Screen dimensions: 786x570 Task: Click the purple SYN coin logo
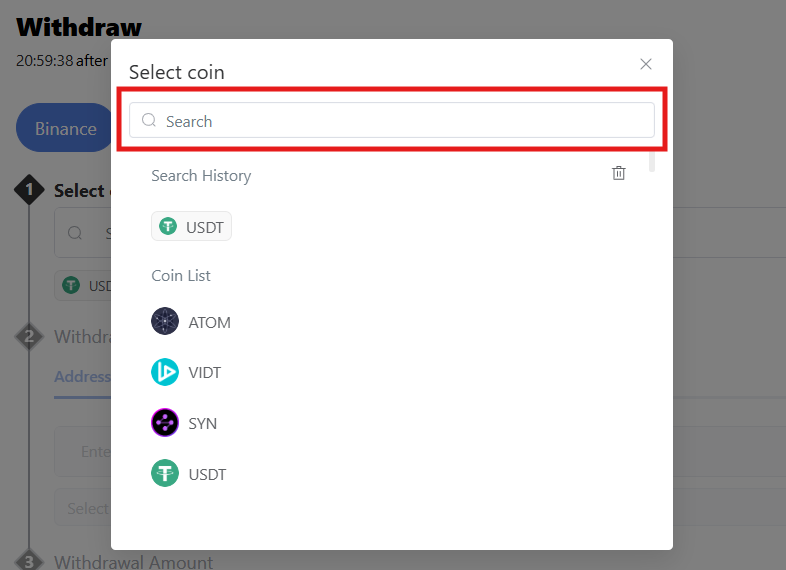coord(165,423)
